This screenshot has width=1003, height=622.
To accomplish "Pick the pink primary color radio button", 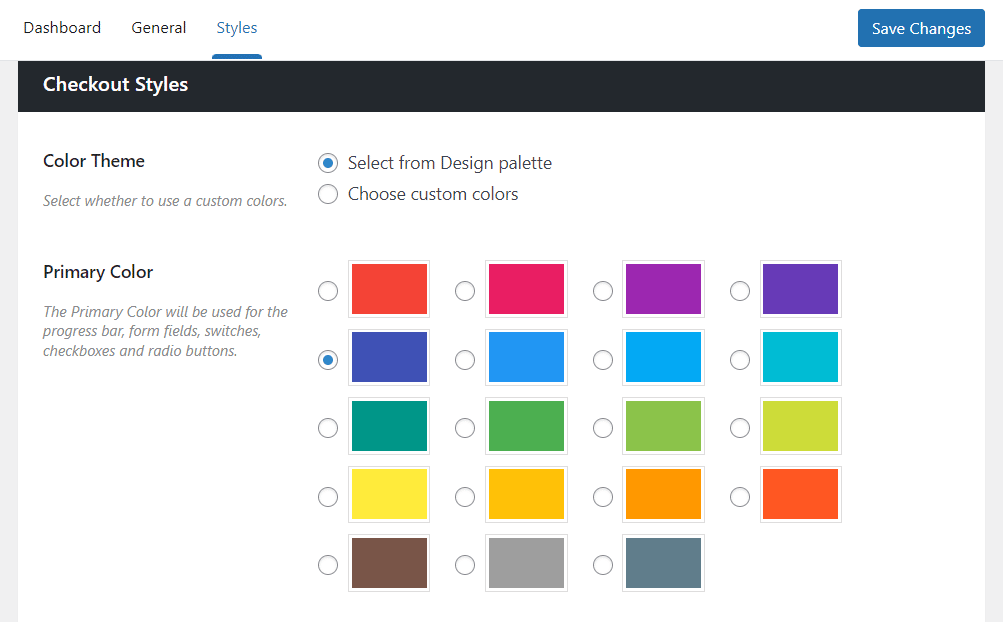I will (x=464, y=291).
